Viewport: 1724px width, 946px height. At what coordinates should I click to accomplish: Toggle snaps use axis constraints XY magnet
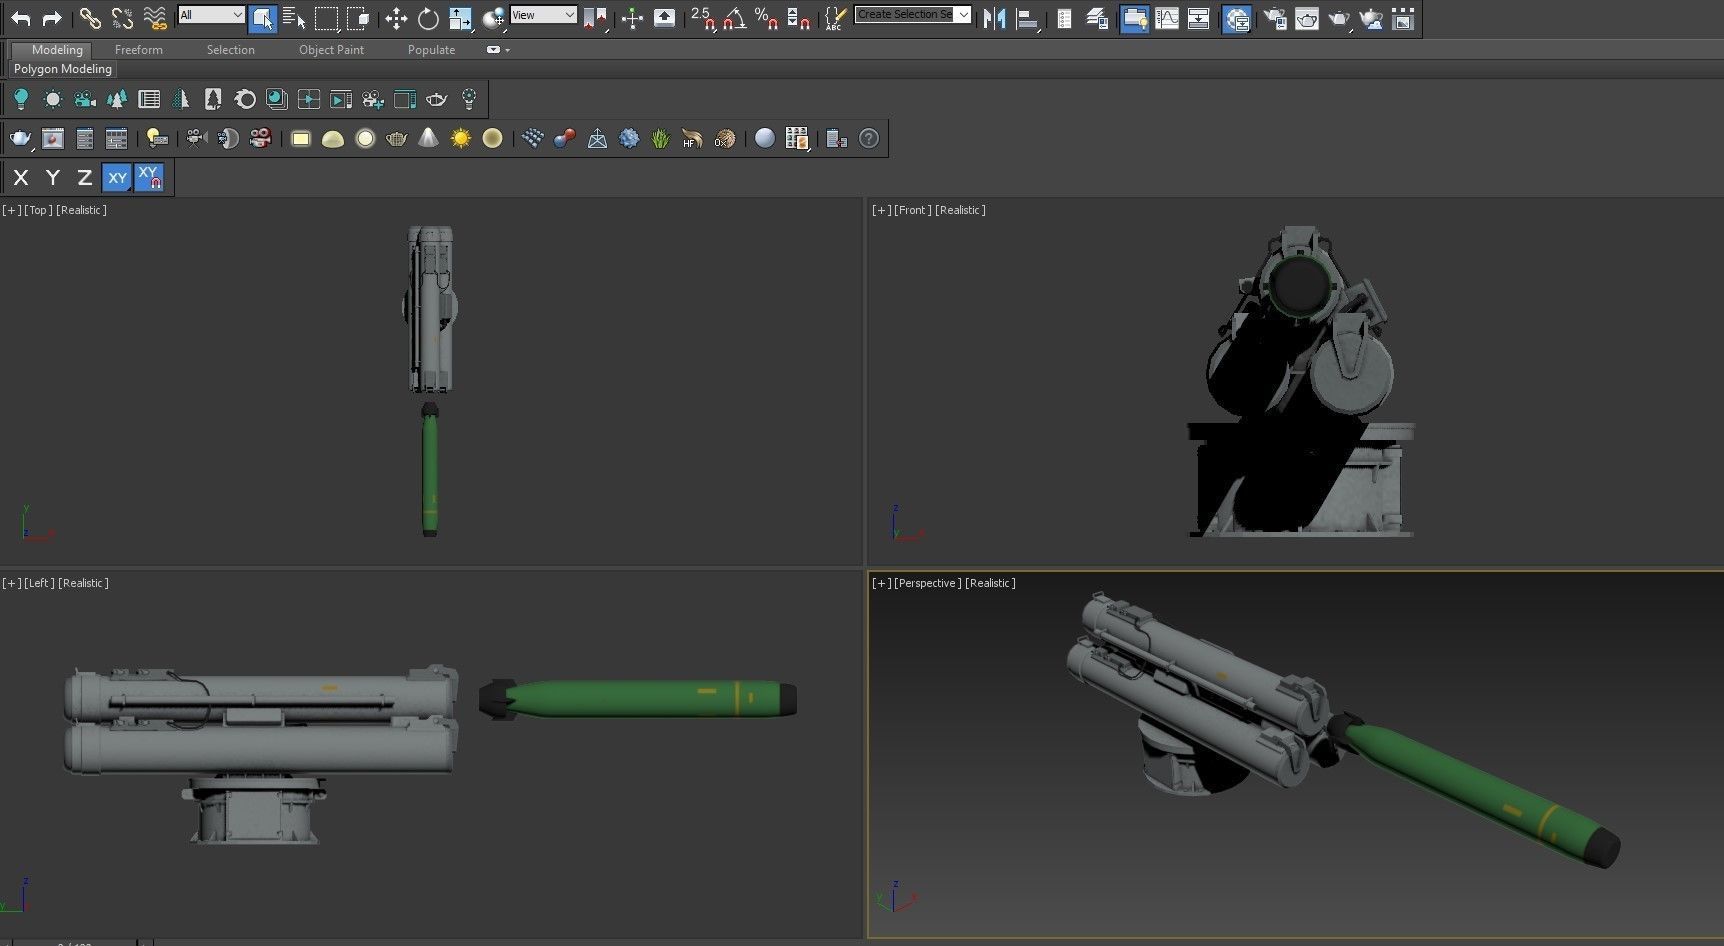click(149, 178)
